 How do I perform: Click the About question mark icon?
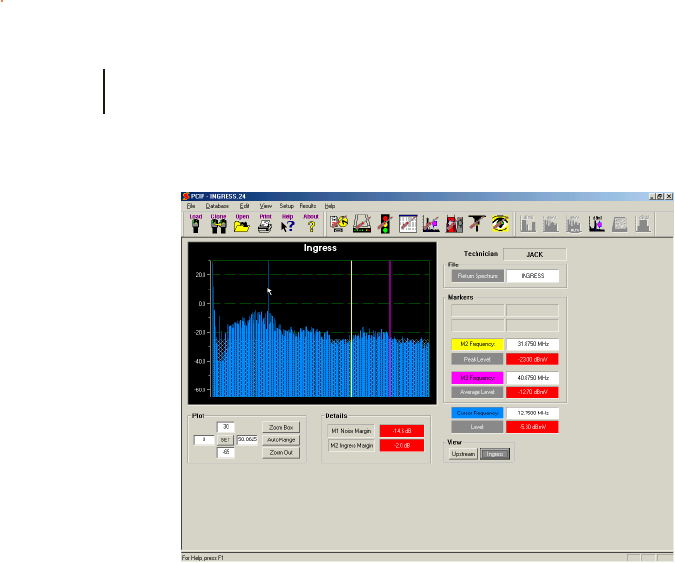pyautogui.click(x=311, y=224)
